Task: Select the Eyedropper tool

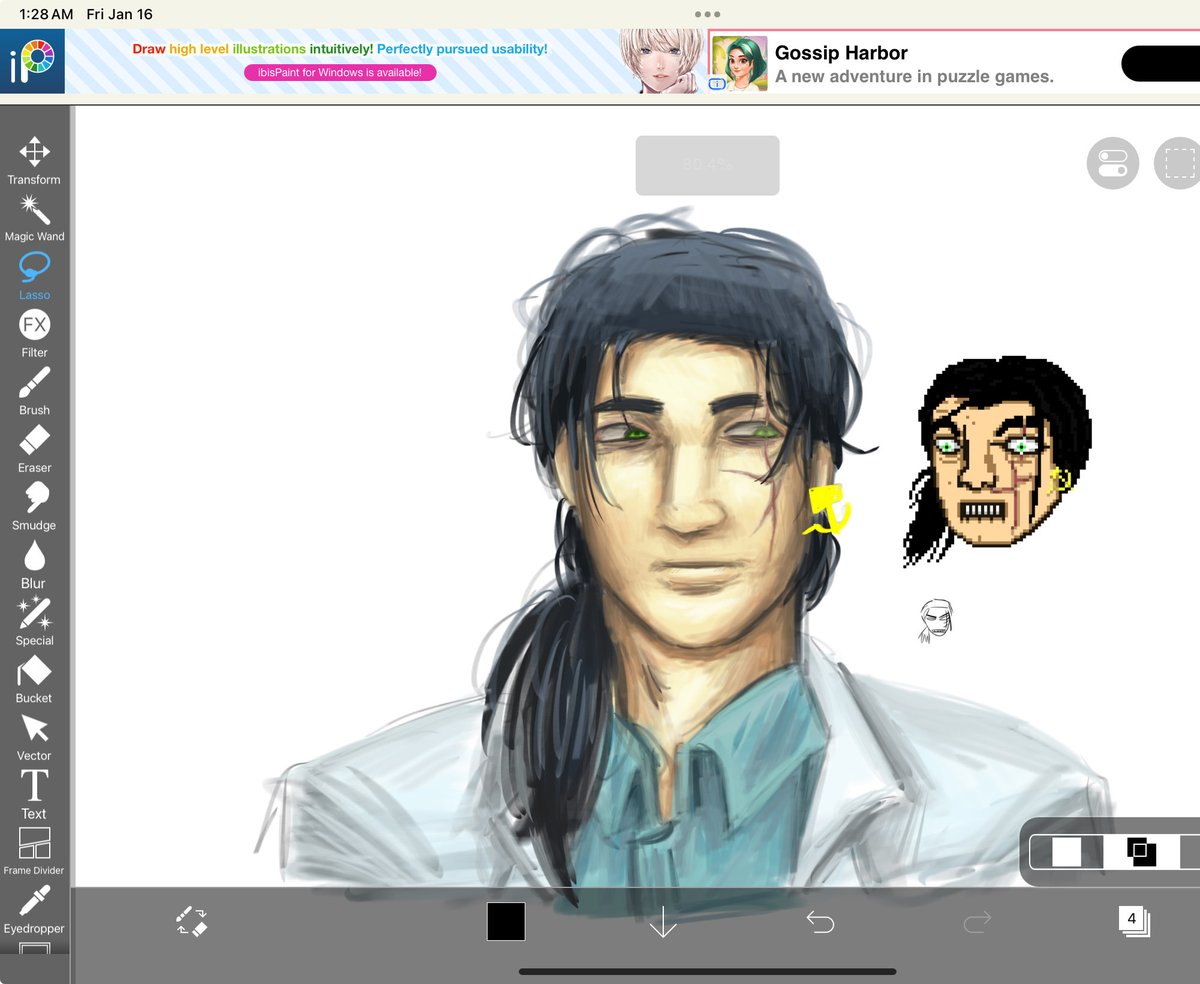Action: pos(34,911)
